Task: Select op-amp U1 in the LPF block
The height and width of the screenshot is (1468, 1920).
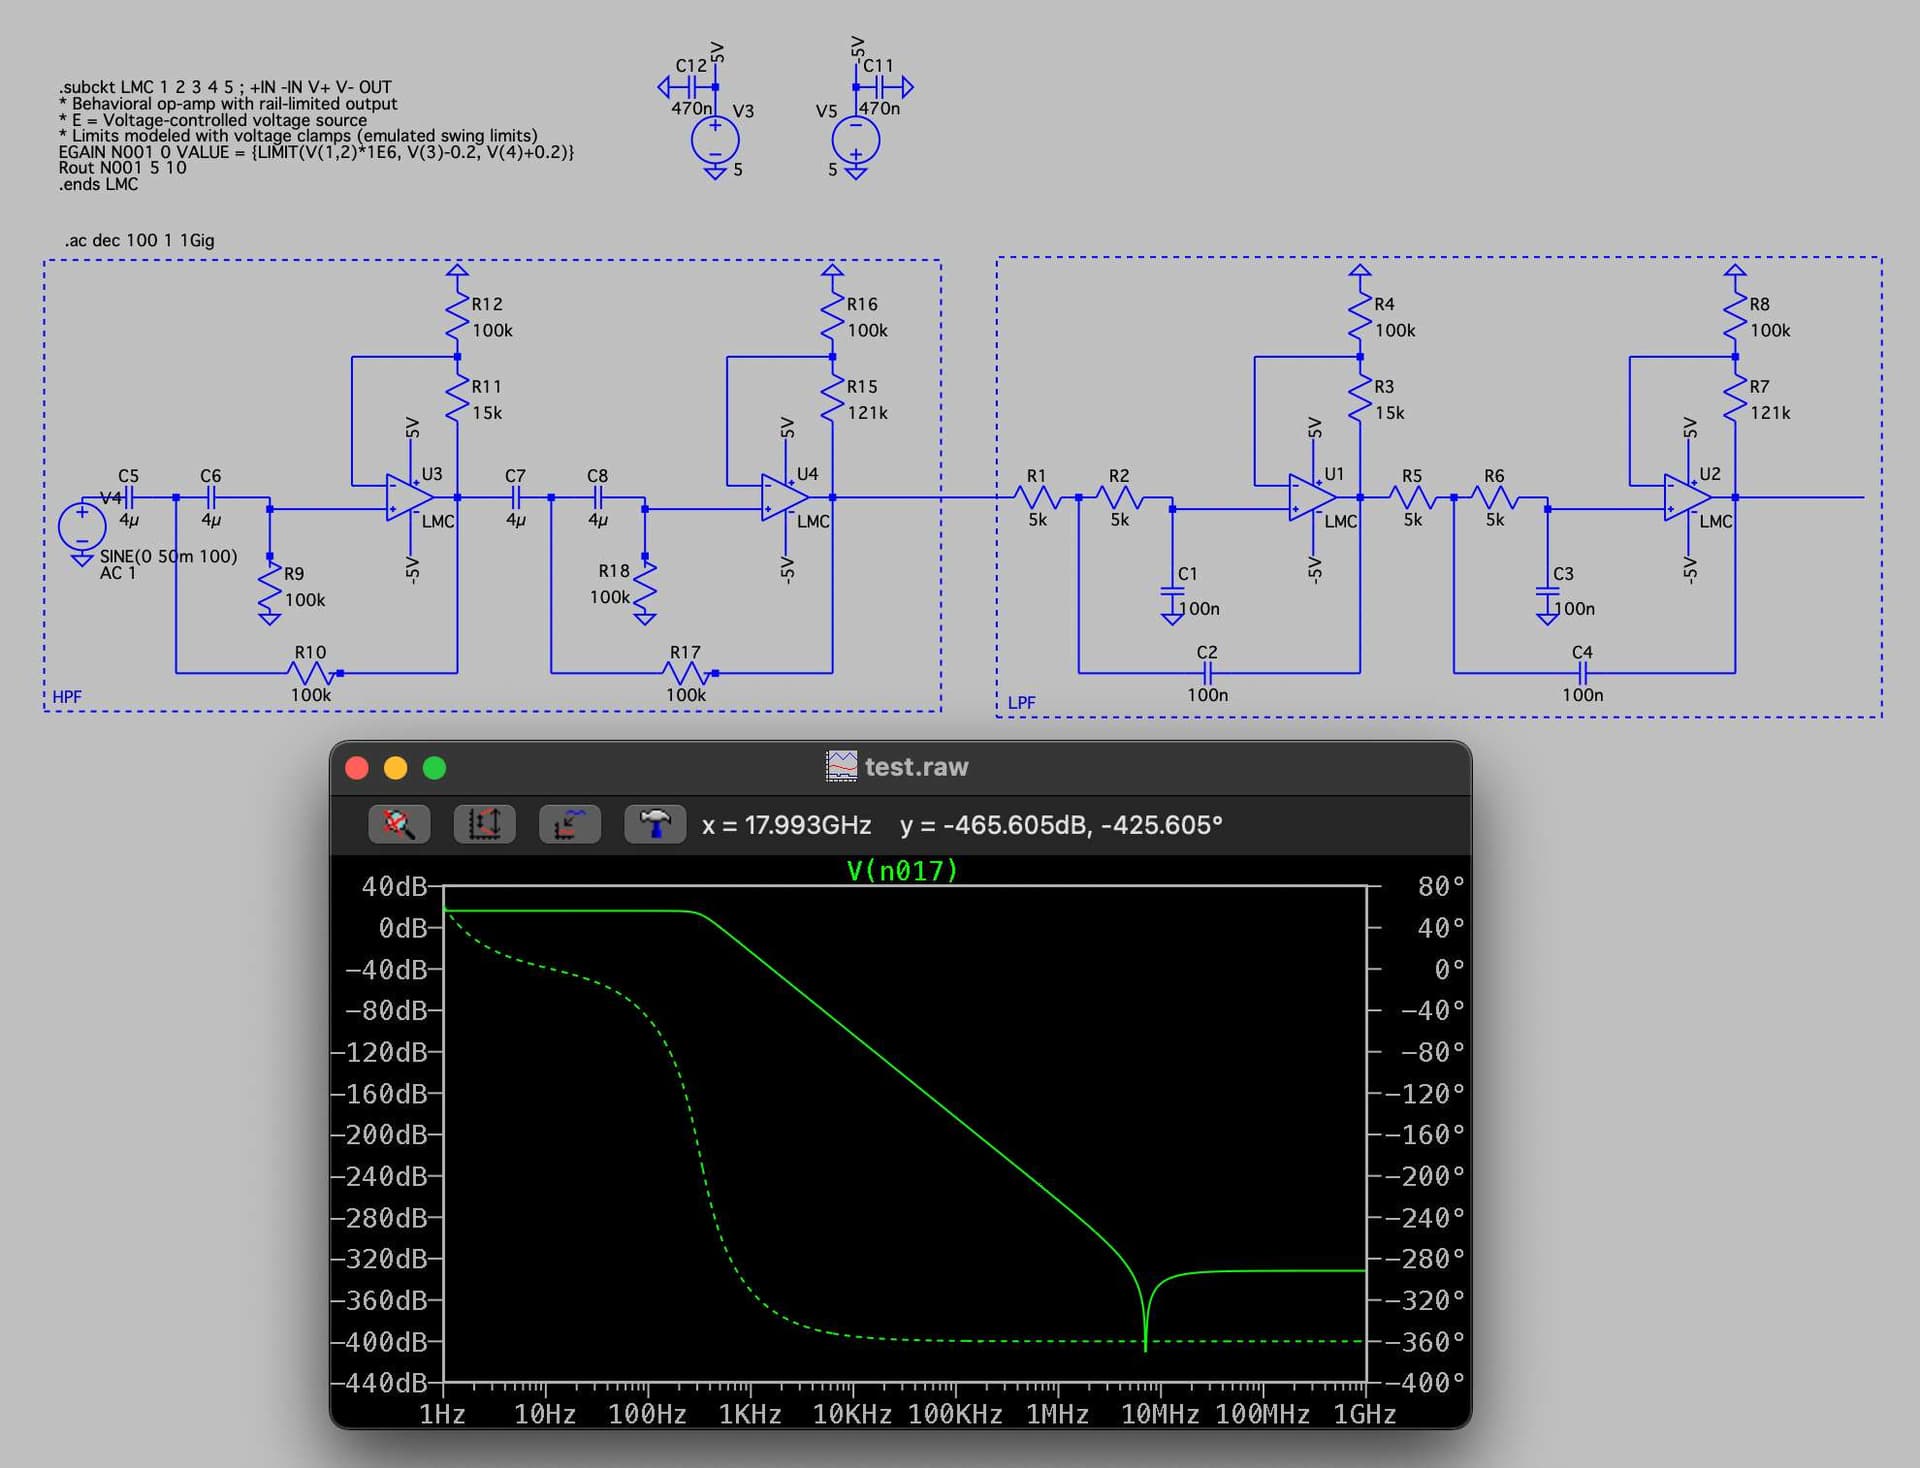Action: click(x=1314, y=497)
